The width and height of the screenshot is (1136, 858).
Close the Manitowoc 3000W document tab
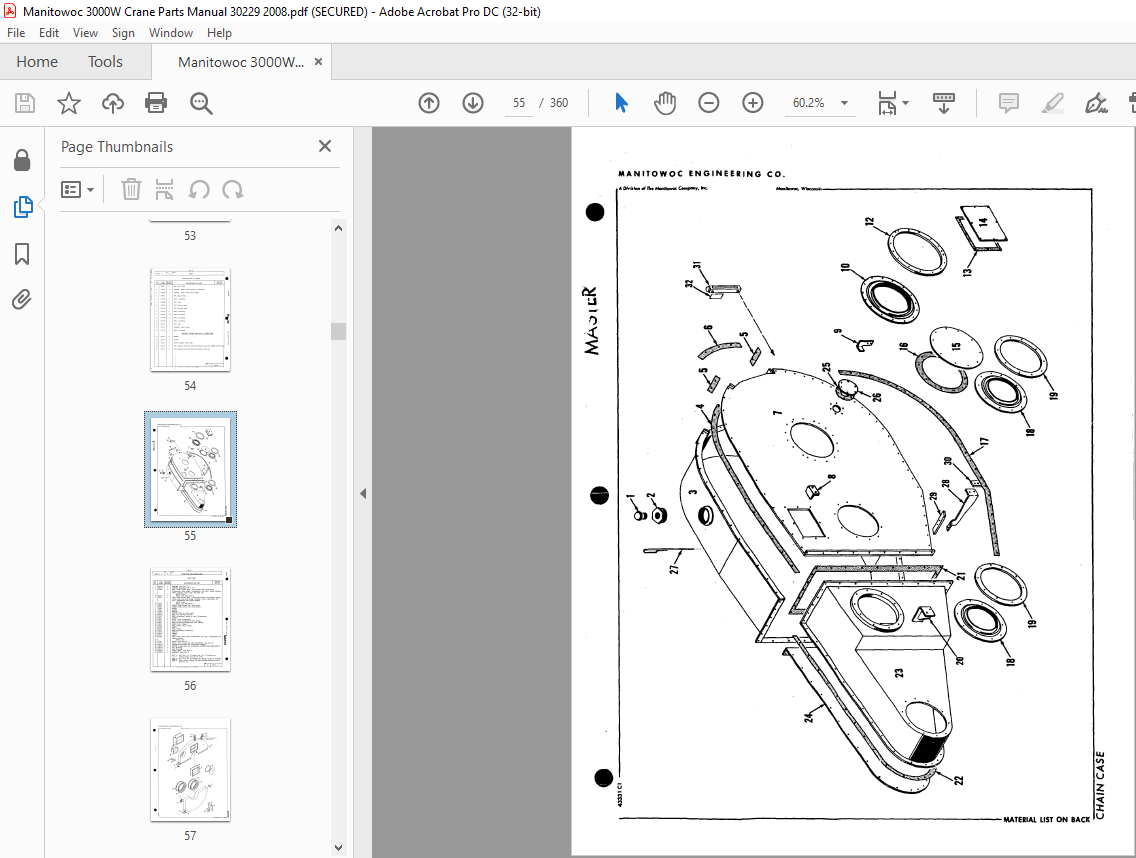(318, 62)
